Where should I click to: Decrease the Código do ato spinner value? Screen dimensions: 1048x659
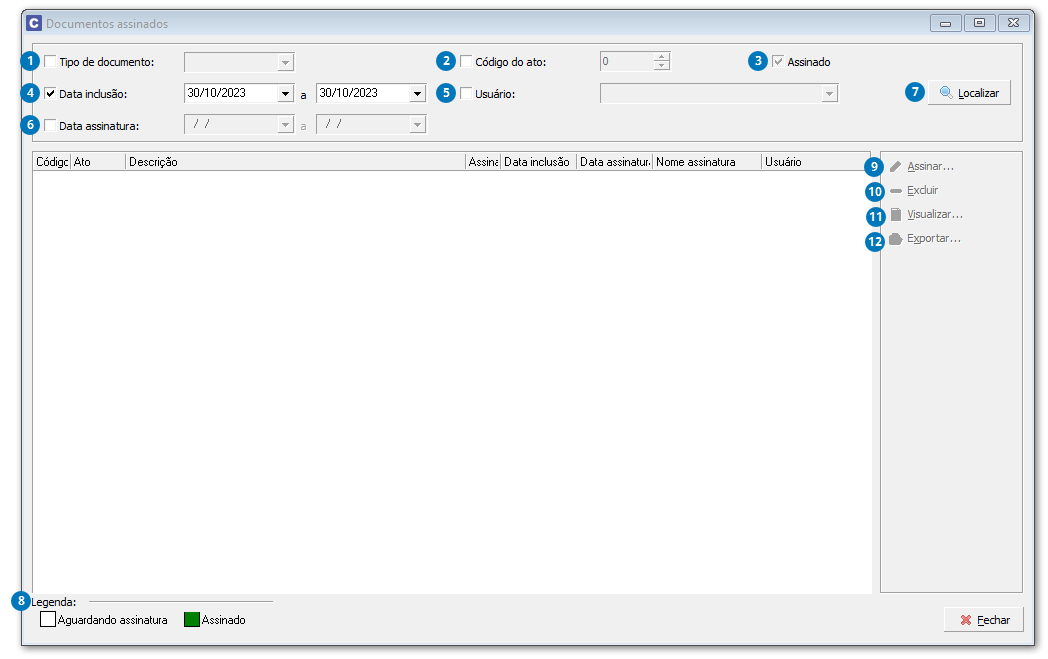click(661, 66)
